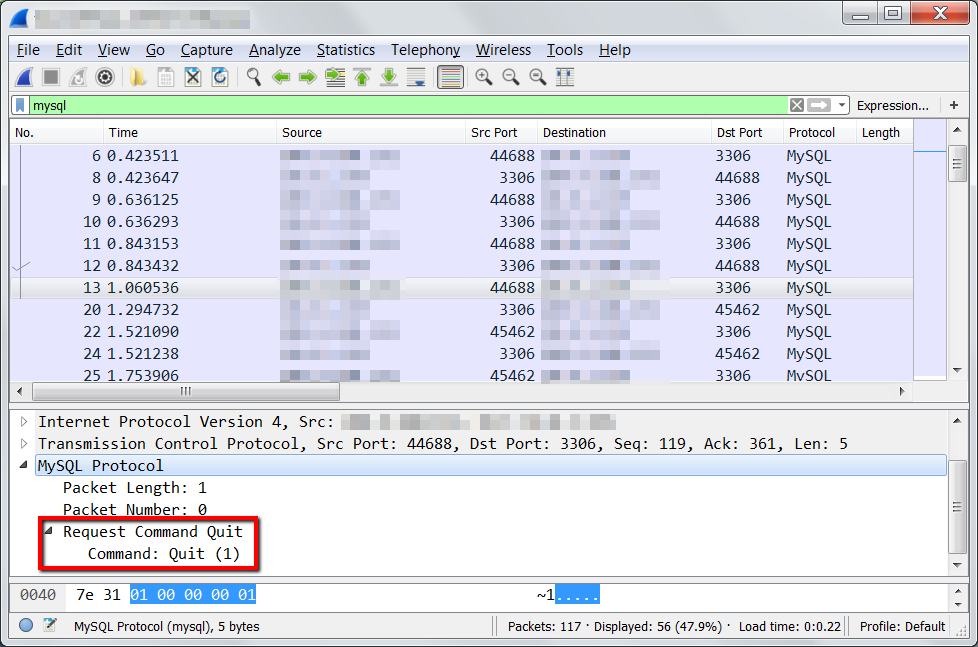
Task: Open capture options gear icon
Action: coord(105,77)
